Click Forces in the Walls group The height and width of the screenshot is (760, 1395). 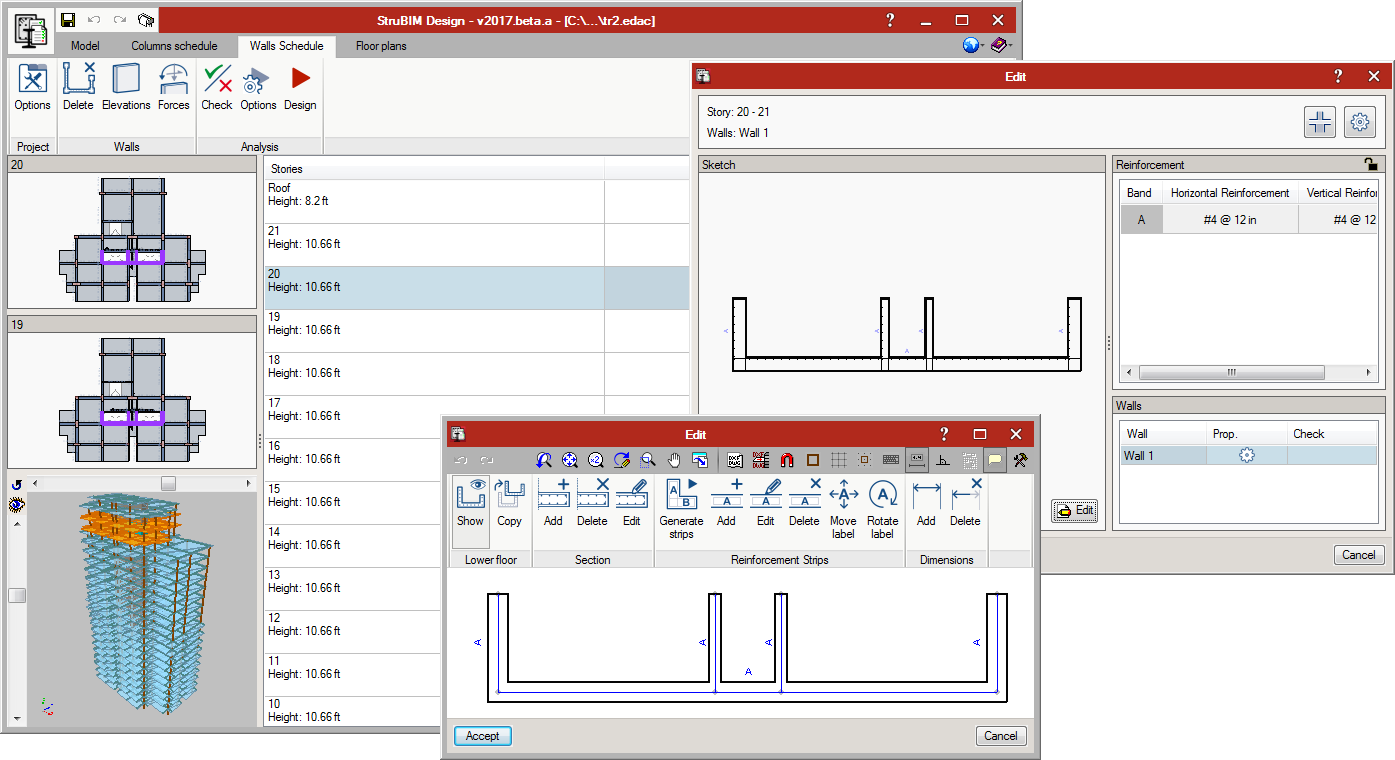[x=173, y=87]
